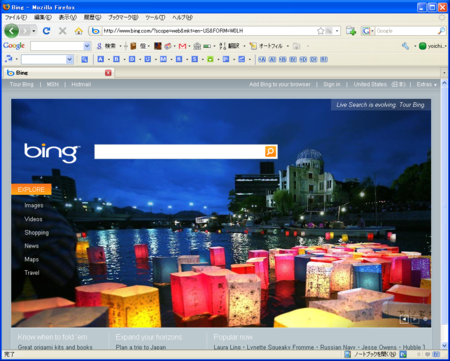The width and height of the screenshot is (450, 361).
Task: Close the Bing tab with red X
Action: [x=108, y=73]
